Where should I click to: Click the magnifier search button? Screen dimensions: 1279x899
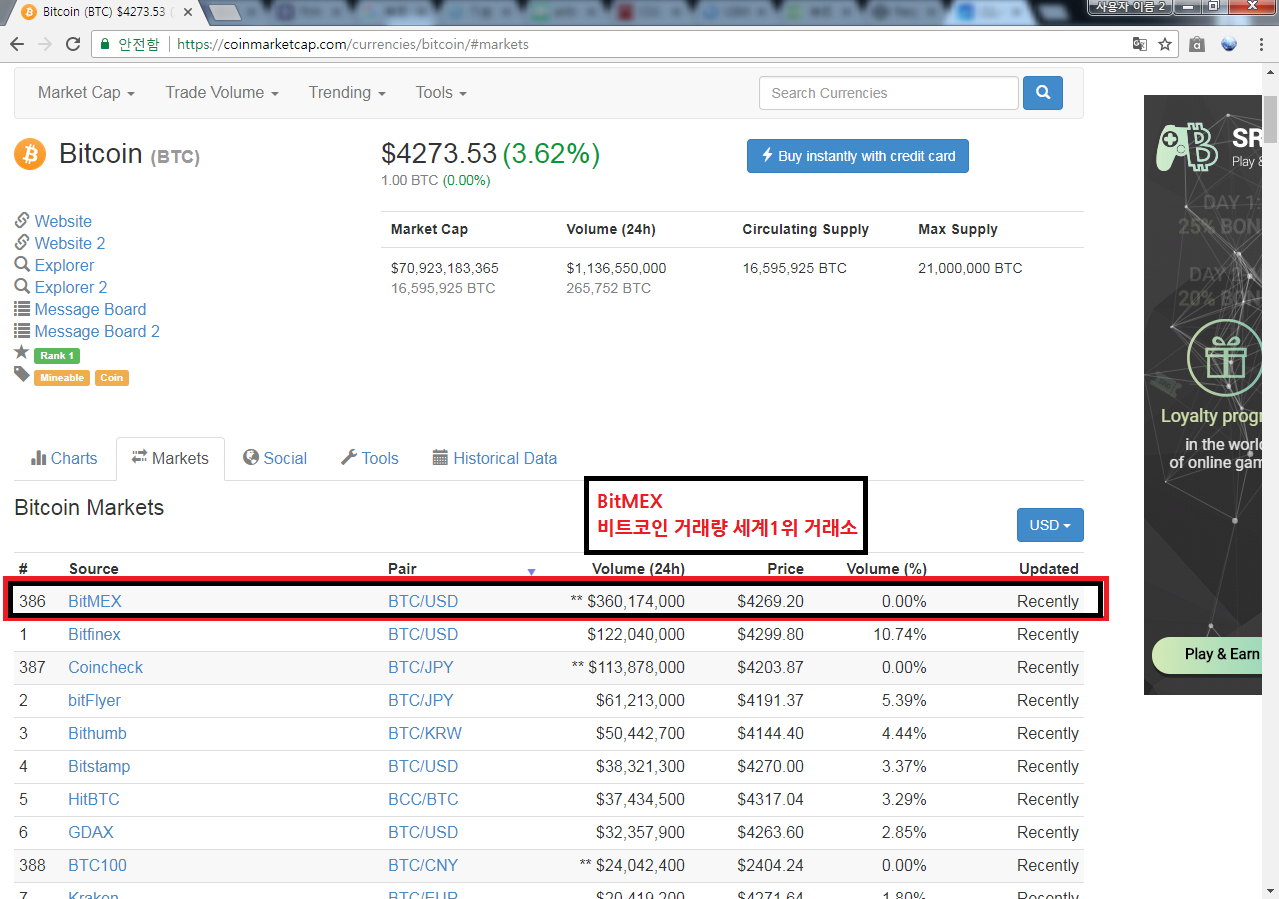click(1043, 93)
